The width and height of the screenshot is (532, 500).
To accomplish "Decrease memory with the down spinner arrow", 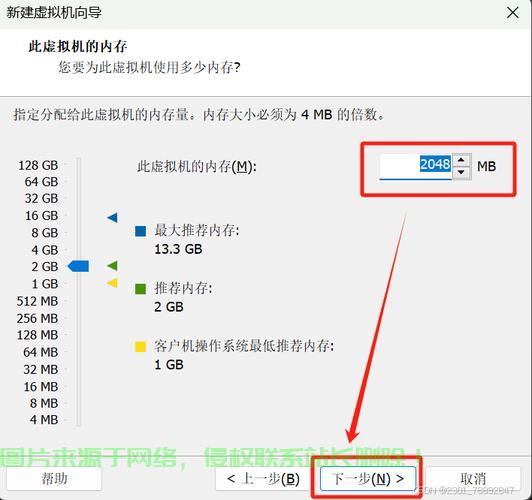I will pos(461,172).
